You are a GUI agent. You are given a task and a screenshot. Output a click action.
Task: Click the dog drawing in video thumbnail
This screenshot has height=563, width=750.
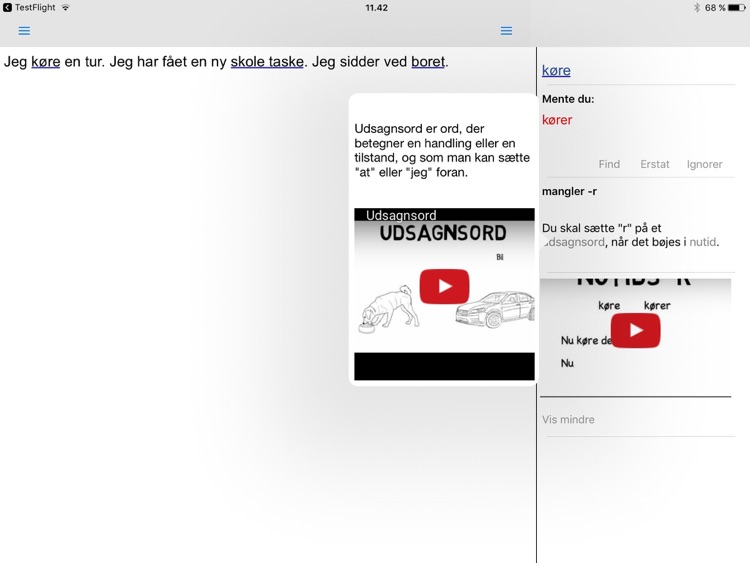coord(389,309)
